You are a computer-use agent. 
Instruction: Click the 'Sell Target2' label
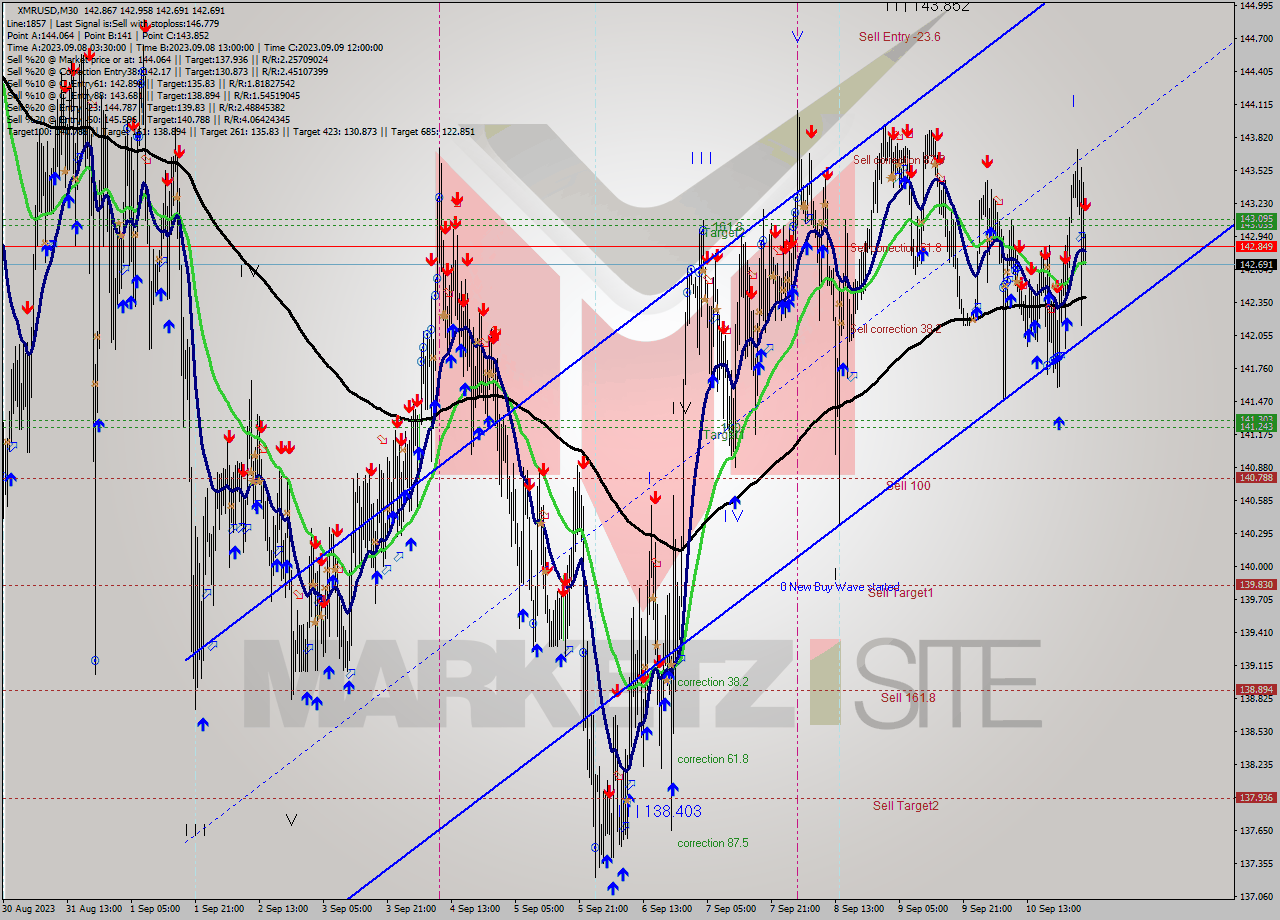(x=905, y=806)
